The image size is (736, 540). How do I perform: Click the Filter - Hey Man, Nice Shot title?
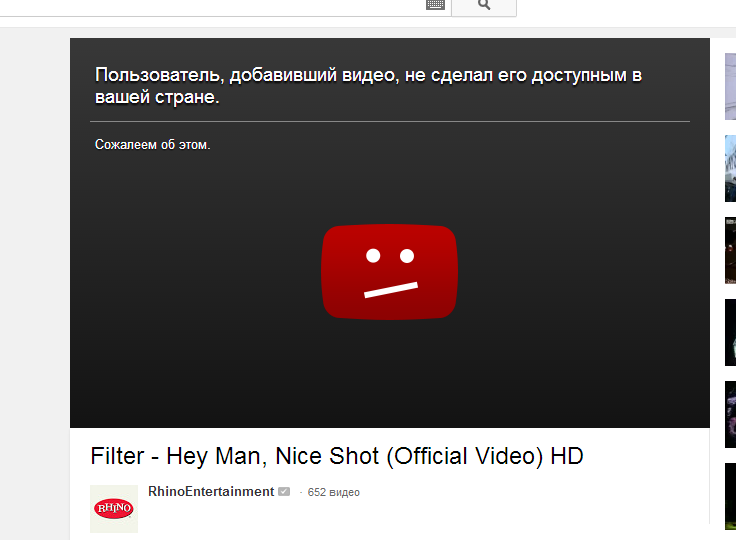tap(337, 456)
